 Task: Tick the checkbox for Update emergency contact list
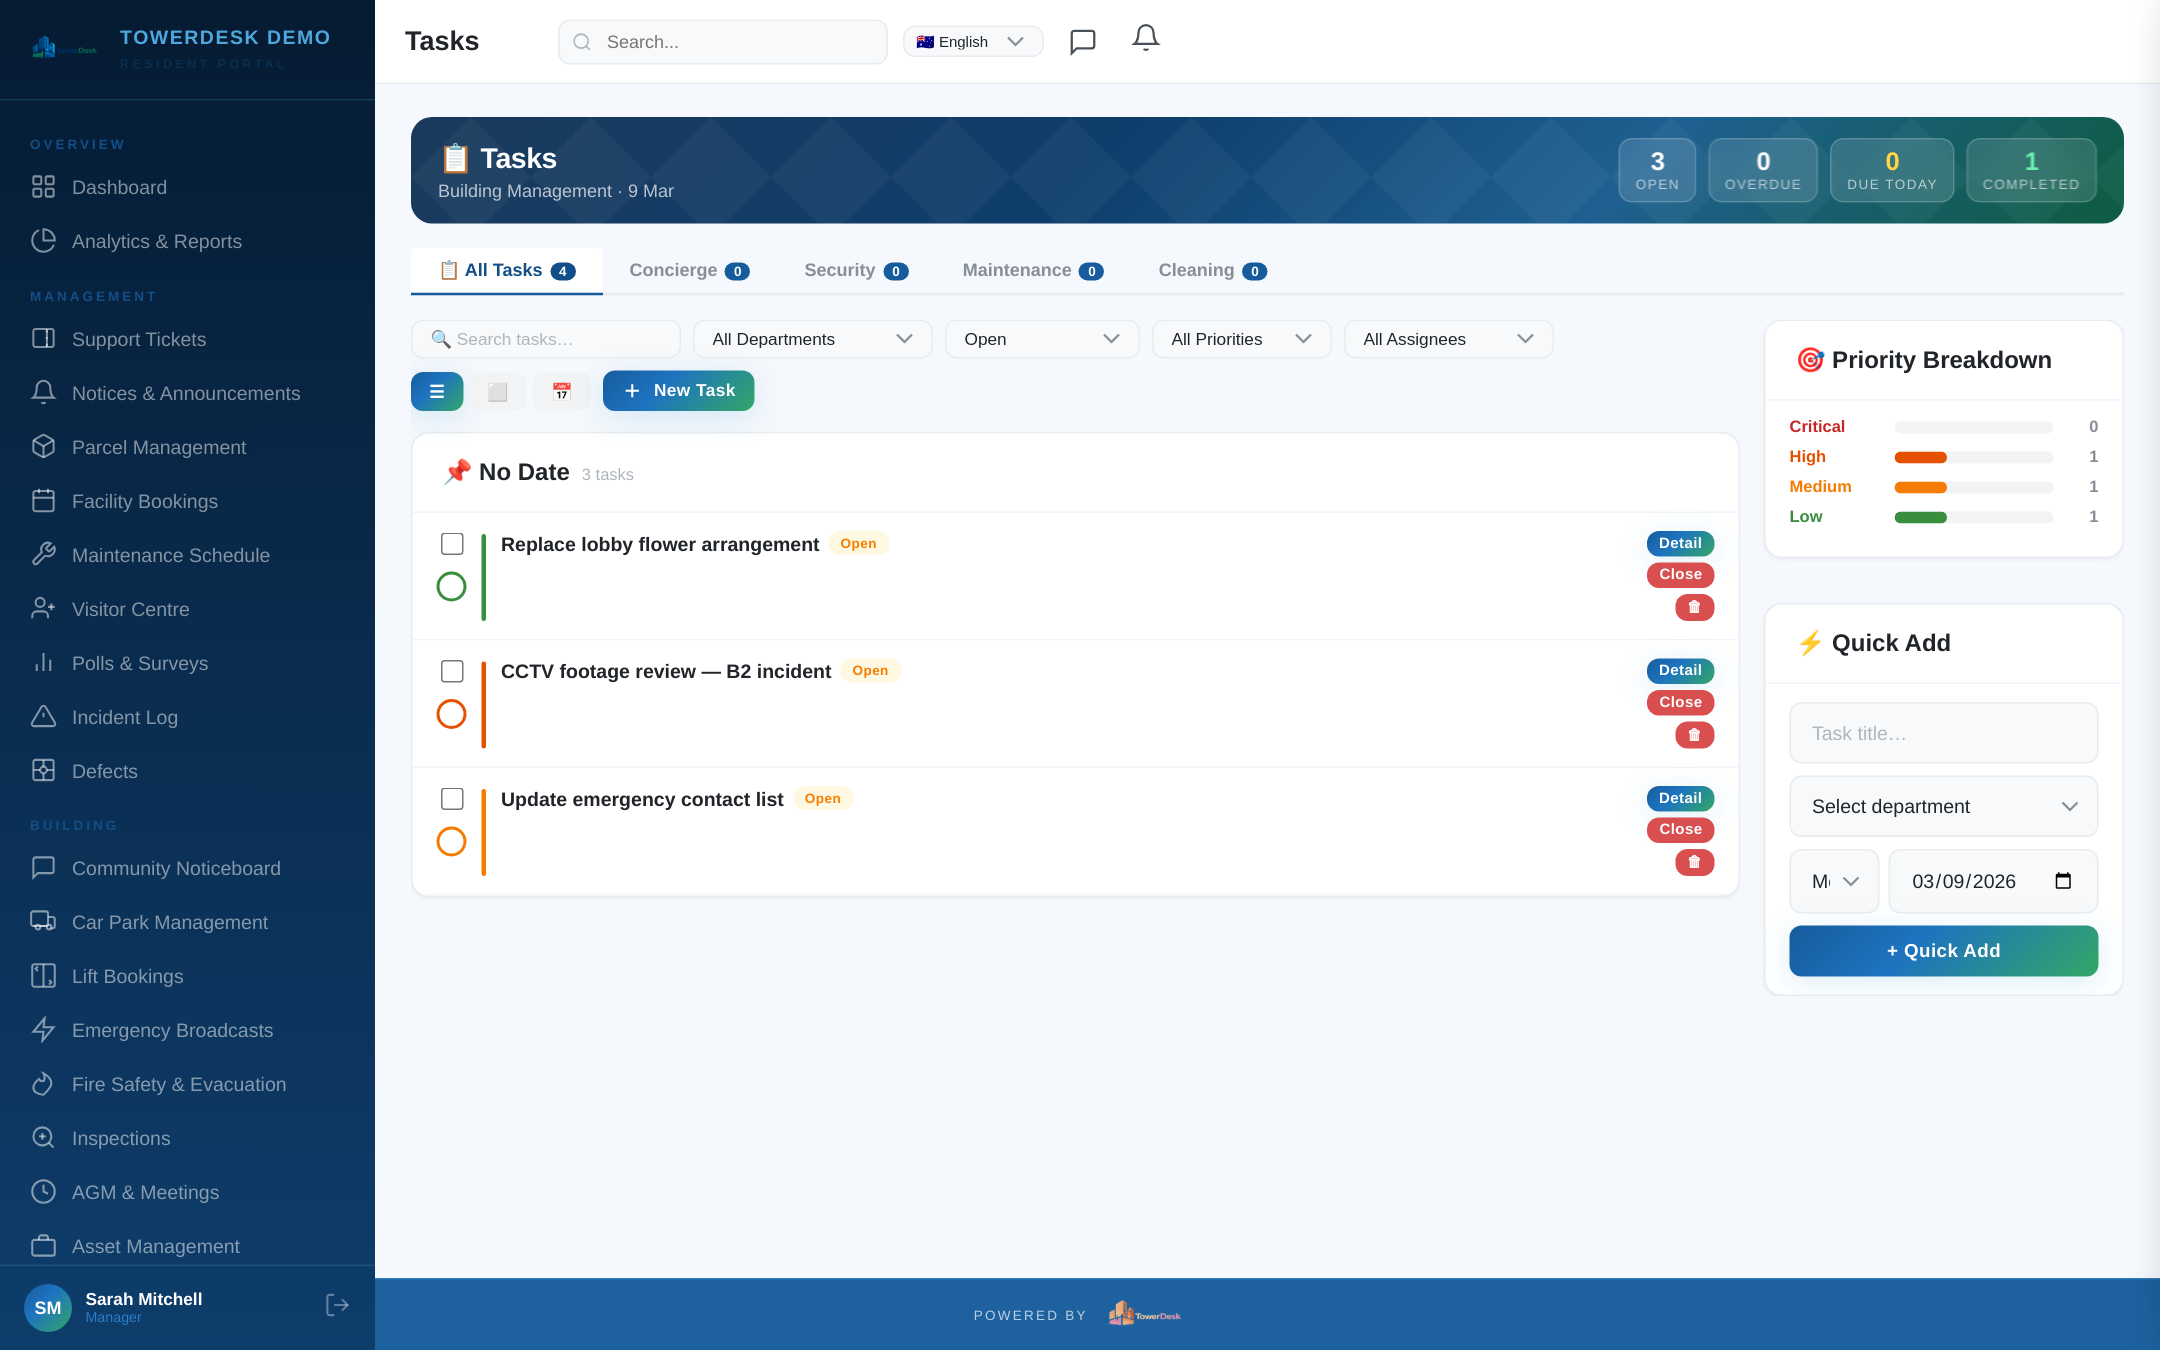[x=452, y=798]
